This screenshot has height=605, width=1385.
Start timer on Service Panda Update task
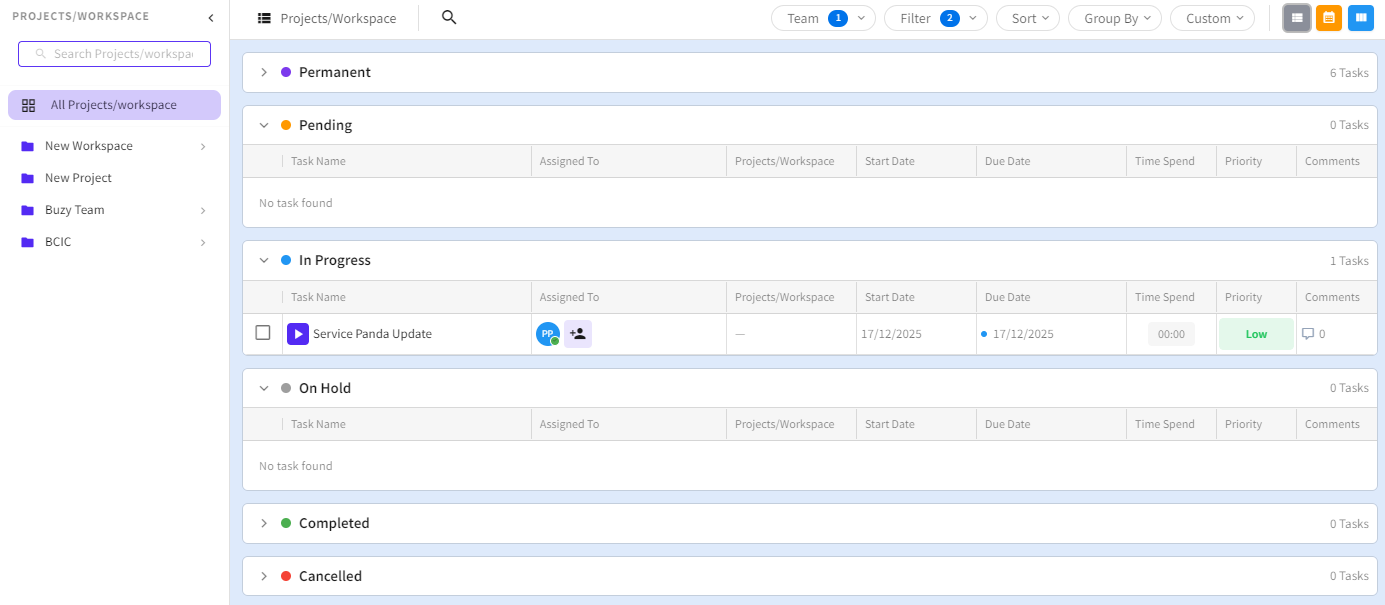(298, 334)
